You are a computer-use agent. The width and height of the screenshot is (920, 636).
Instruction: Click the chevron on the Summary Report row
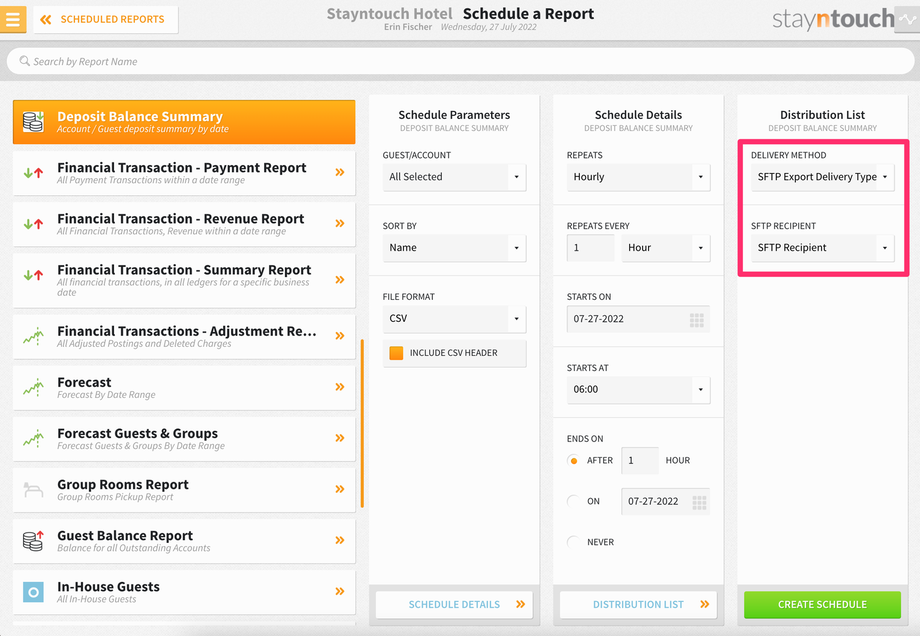[x=340, y=280]
